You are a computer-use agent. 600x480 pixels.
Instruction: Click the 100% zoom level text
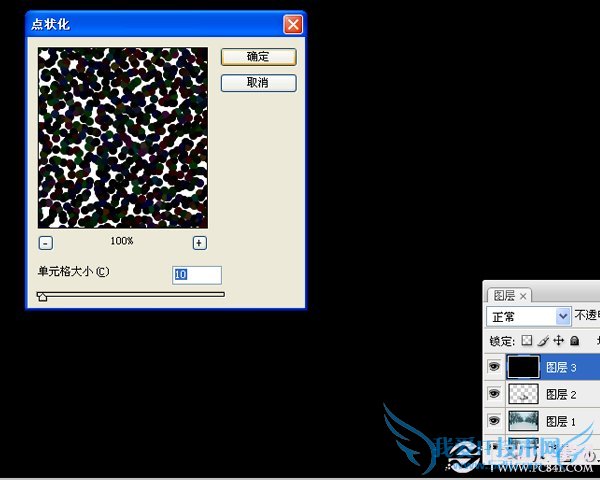[x=122, y=241]
